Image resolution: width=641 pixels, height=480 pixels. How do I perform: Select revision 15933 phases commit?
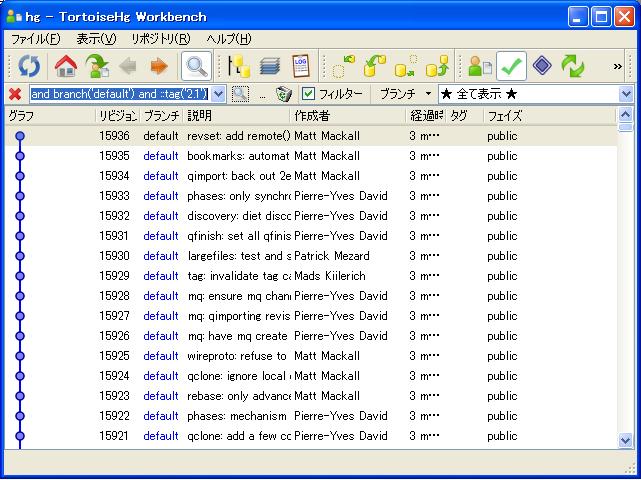311,196
